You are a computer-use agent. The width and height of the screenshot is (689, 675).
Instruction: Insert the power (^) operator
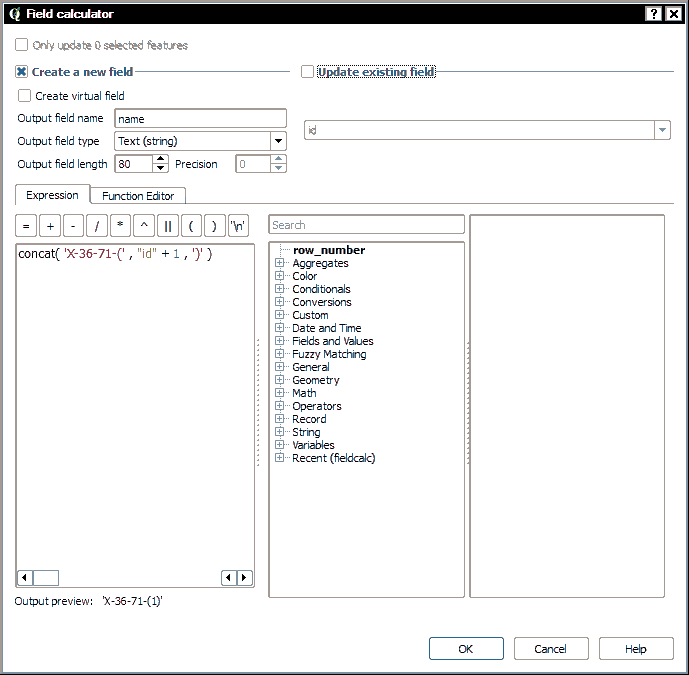pyautogui.click(x=144, y=225)
